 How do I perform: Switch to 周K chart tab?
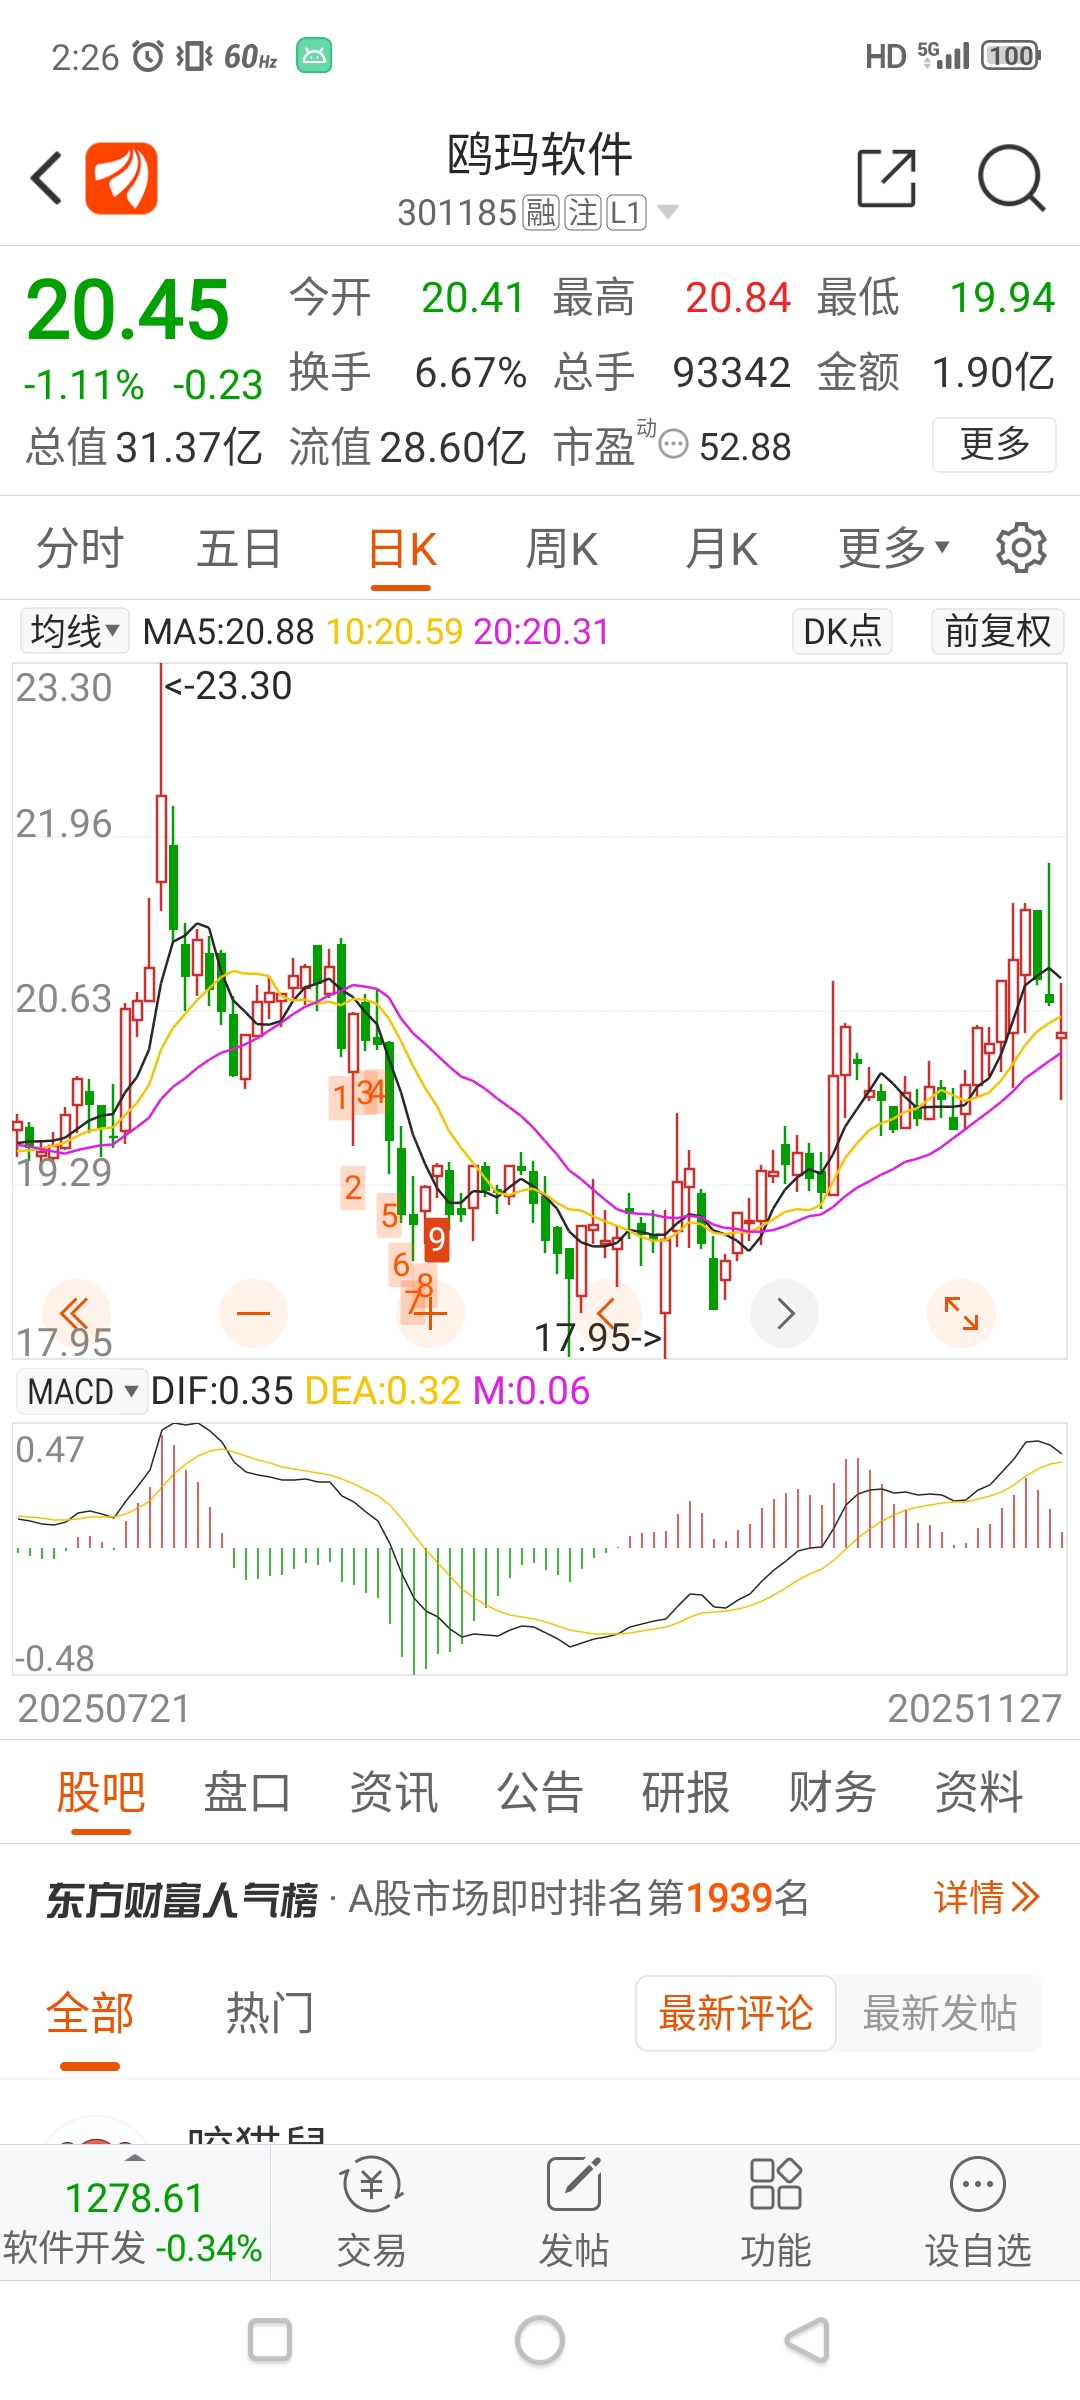click(562, 548)
